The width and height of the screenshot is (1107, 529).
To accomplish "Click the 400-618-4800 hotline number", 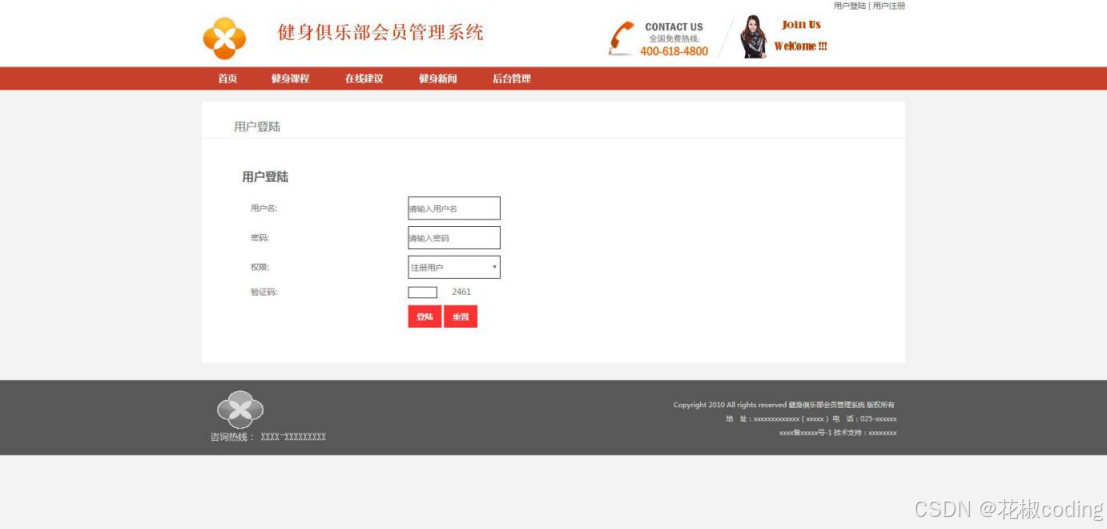I will click(674, 52).
